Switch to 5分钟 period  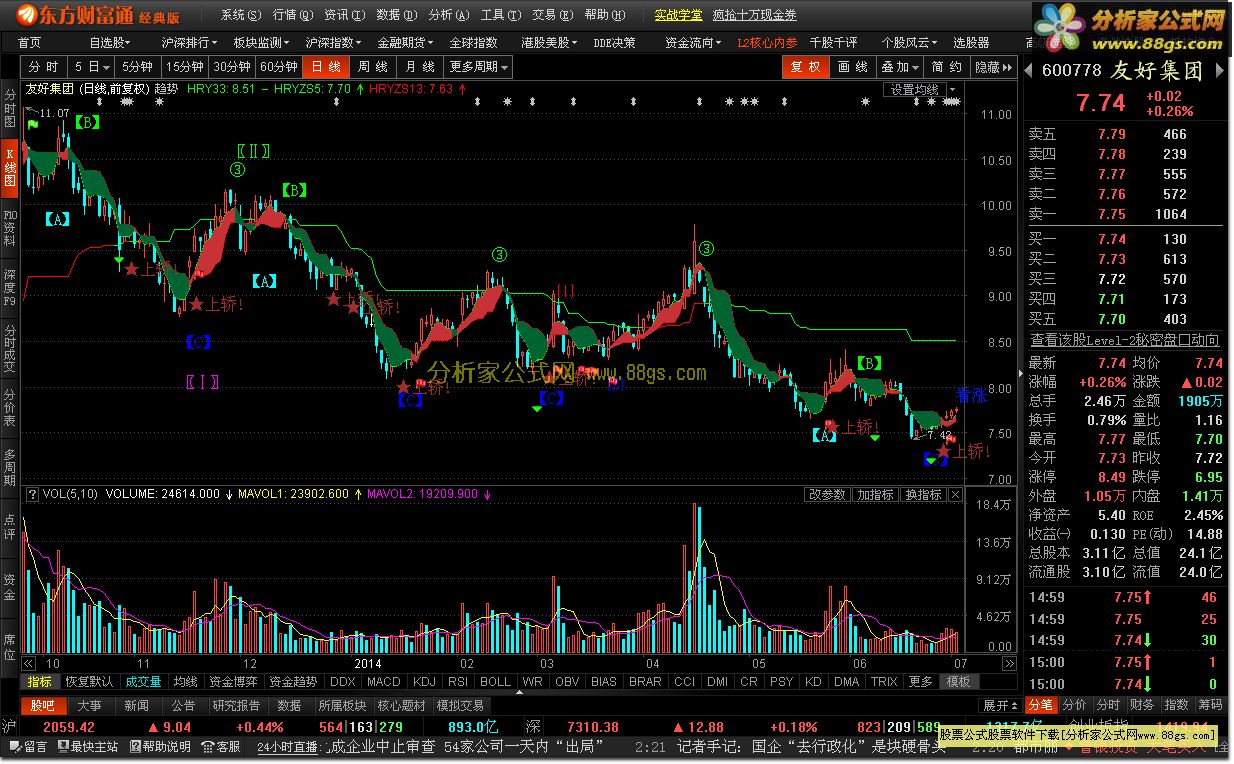(x=136, y=67)
